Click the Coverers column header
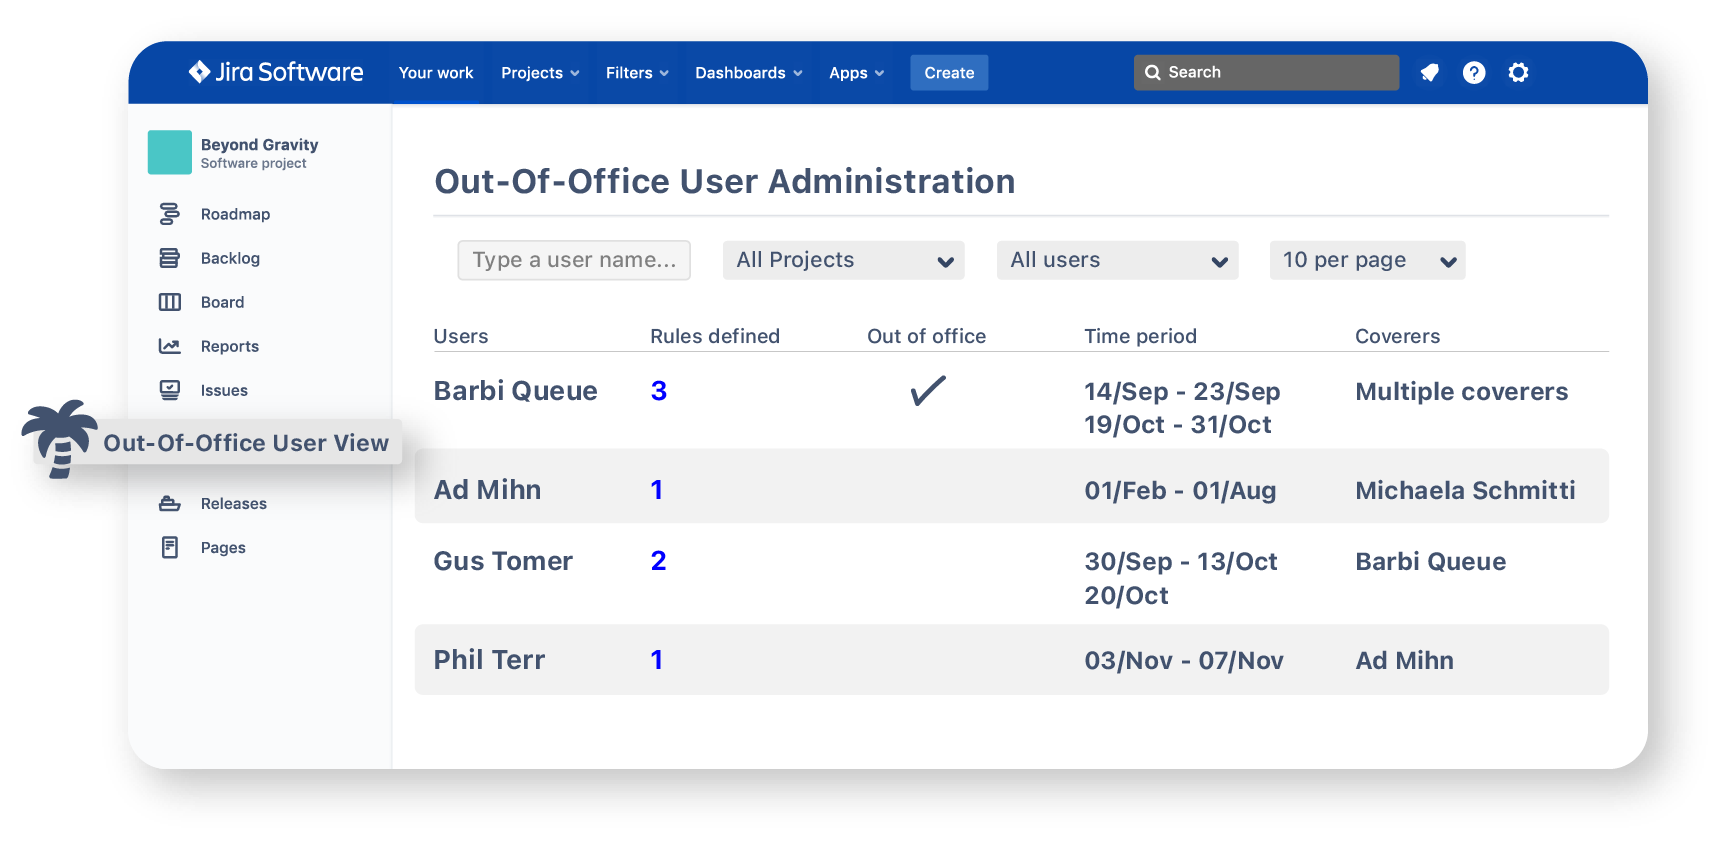The height and width of the screenshot is (843, 1735). [1397, 336]
